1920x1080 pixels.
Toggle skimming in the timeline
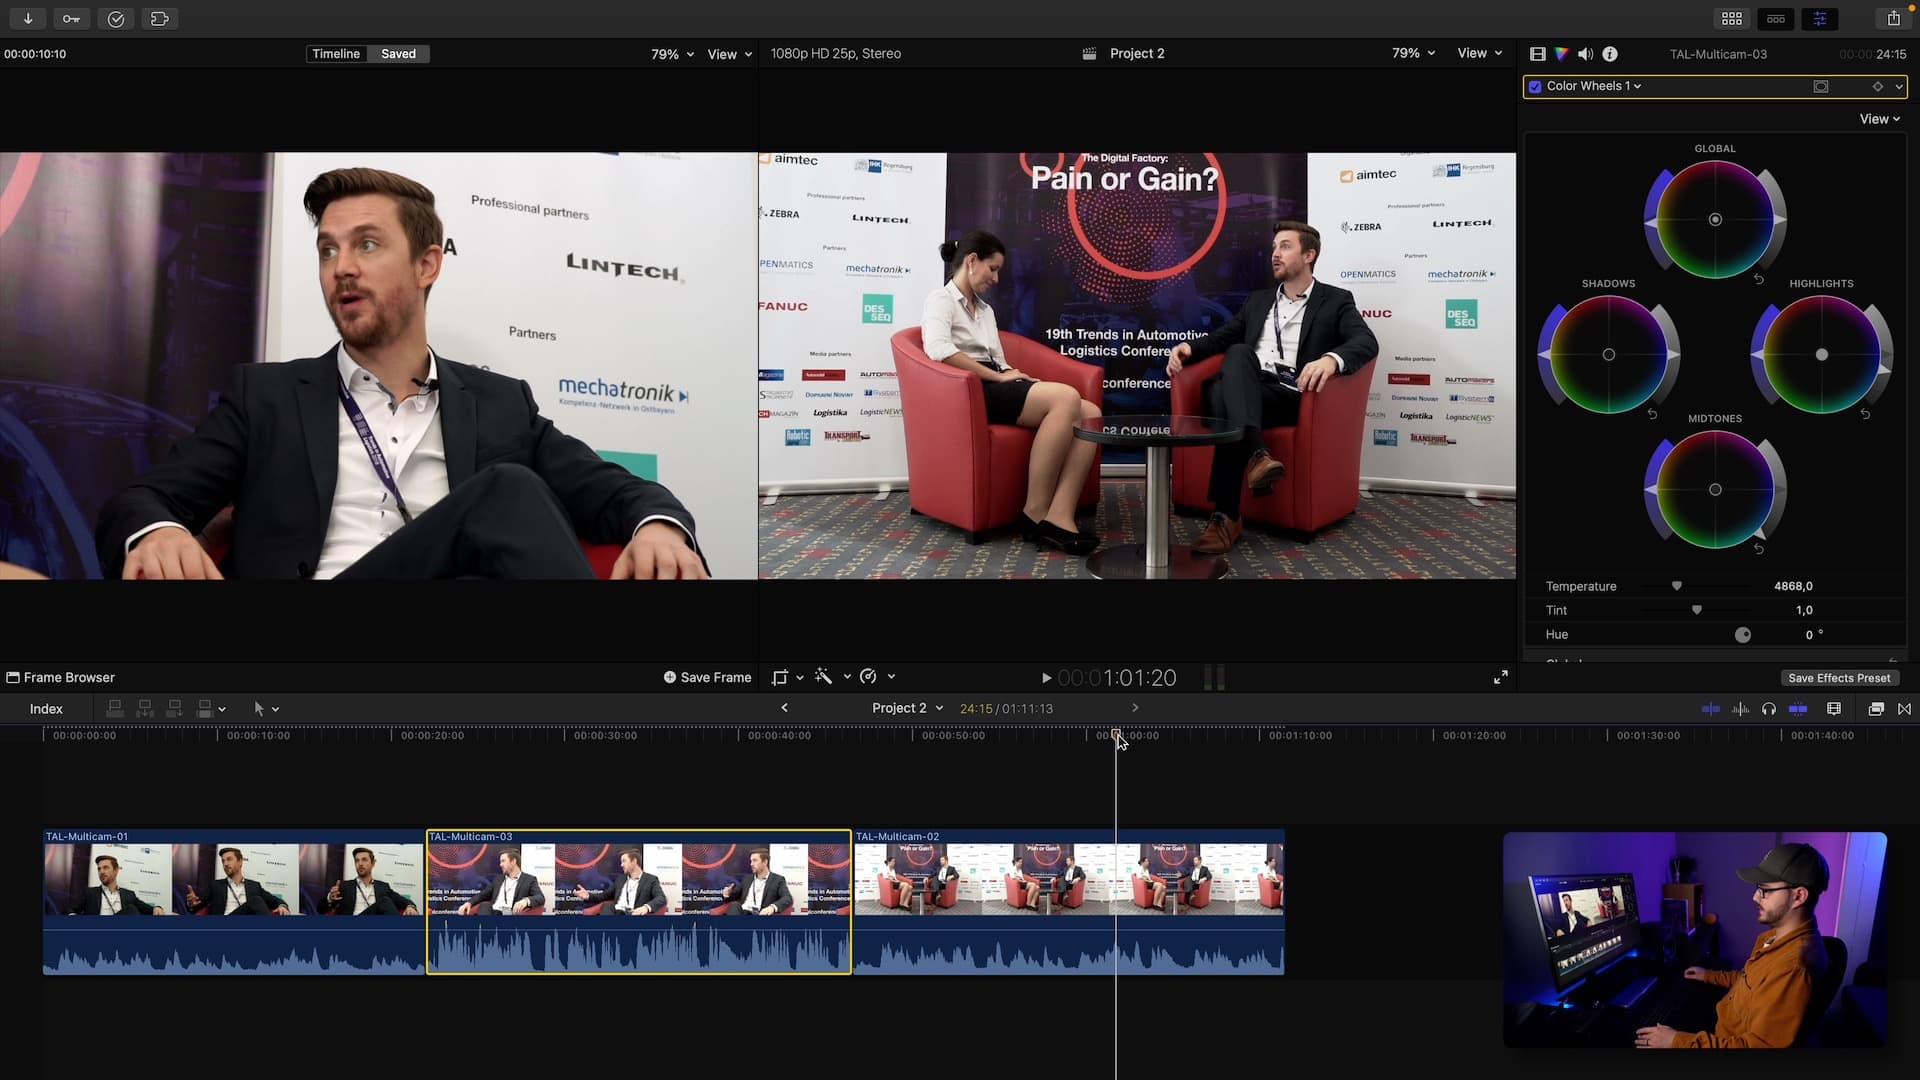[x=1711, y=709]
